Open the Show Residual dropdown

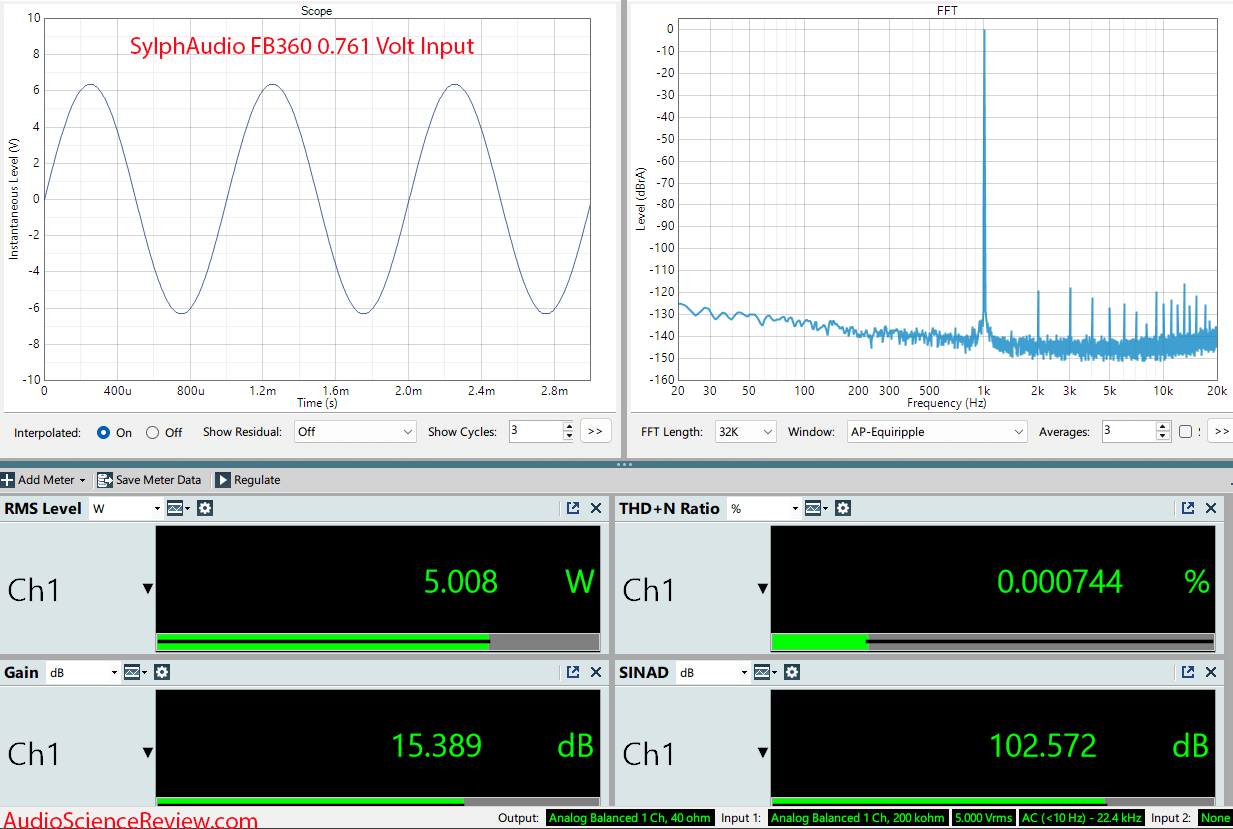coord(354,432)
